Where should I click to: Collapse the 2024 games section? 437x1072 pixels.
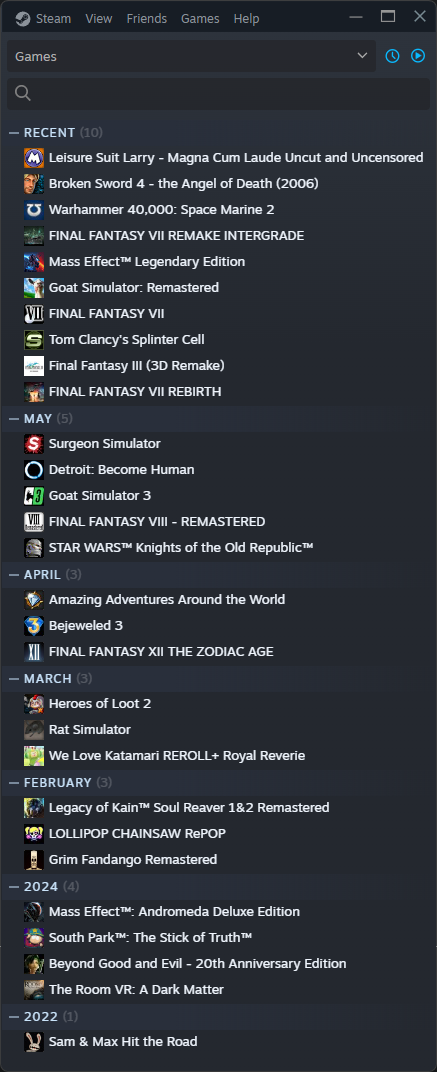click(x=14, y=886)
